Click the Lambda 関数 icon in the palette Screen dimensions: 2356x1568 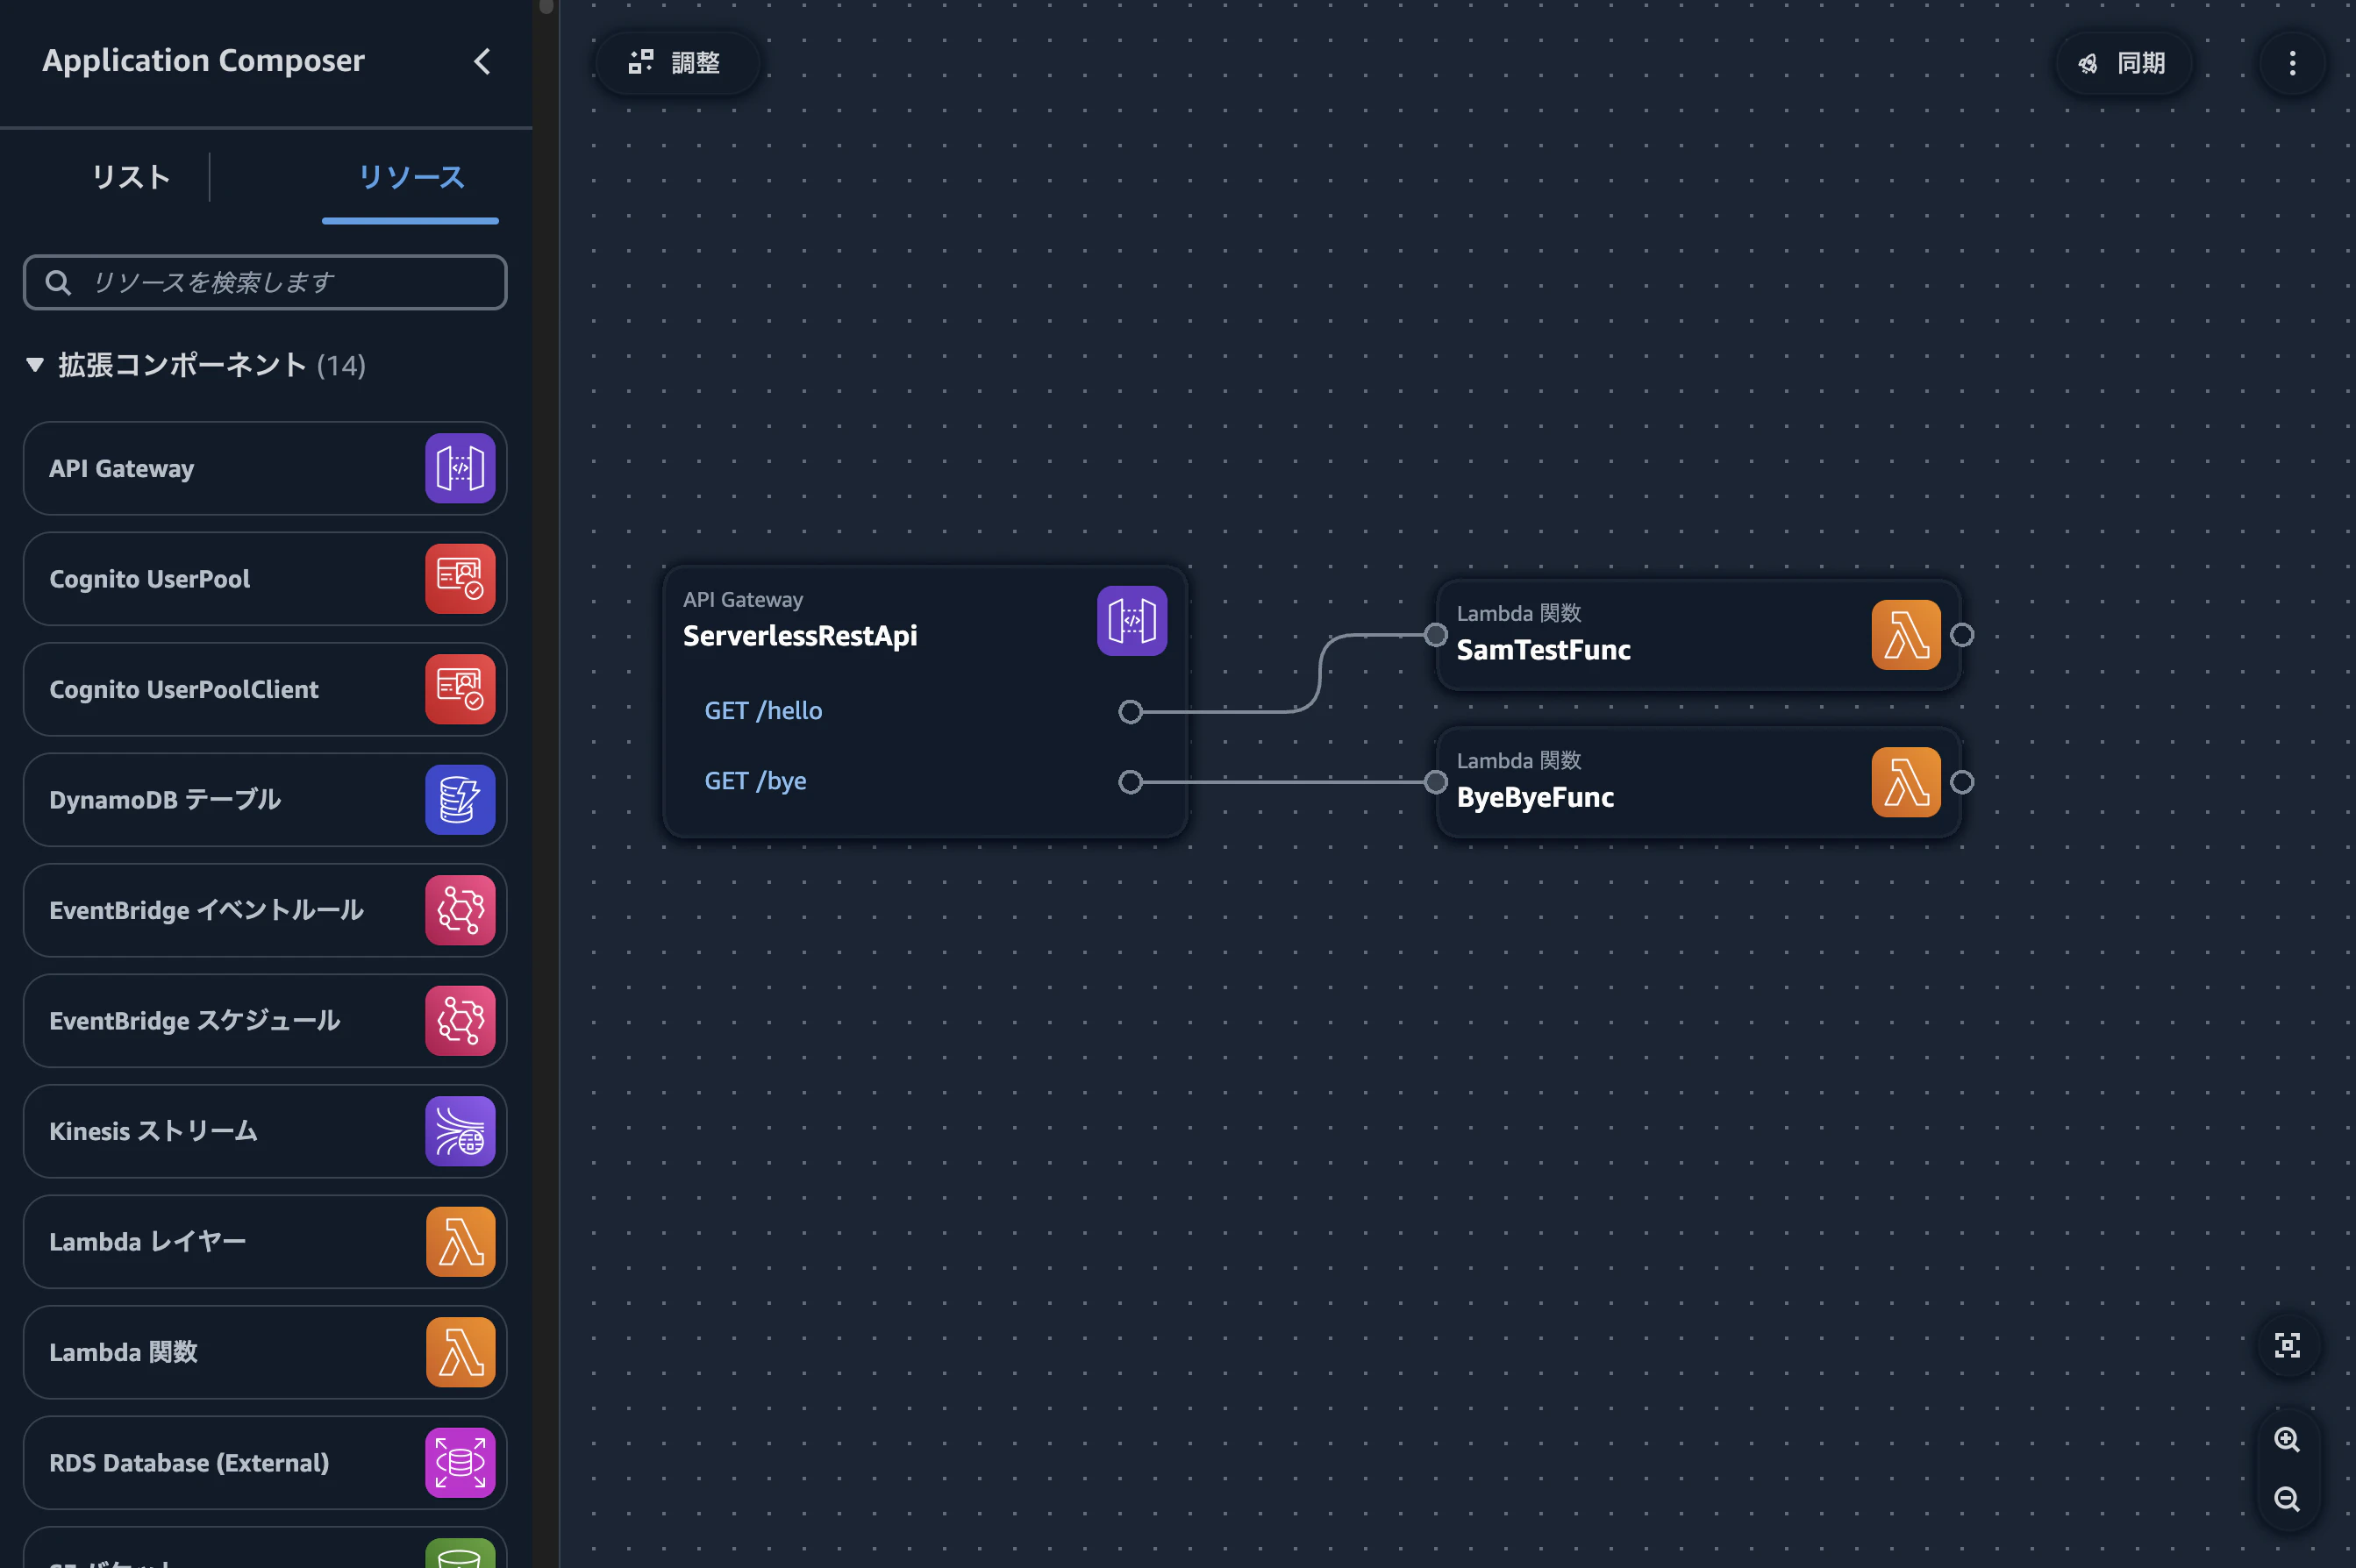[x=460, y=1352]
